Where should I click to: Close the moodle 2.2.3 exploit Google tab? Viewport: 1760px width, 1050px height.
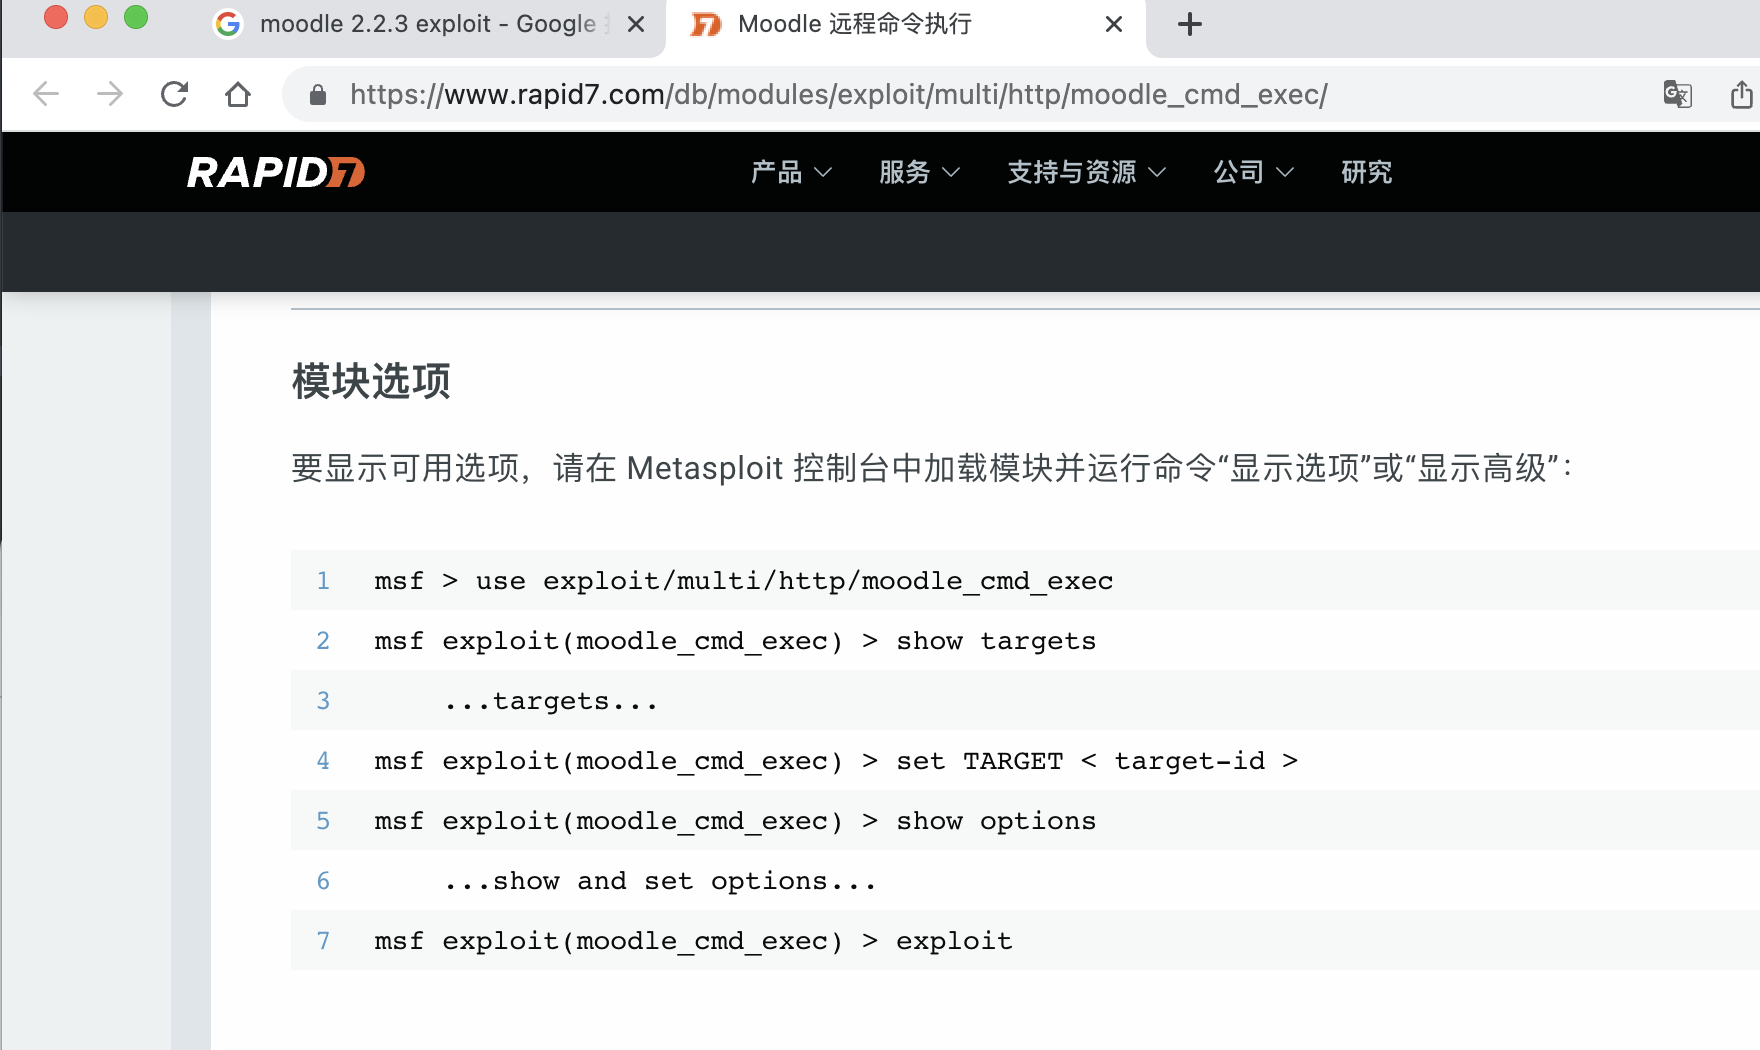(x=635, y=25)
